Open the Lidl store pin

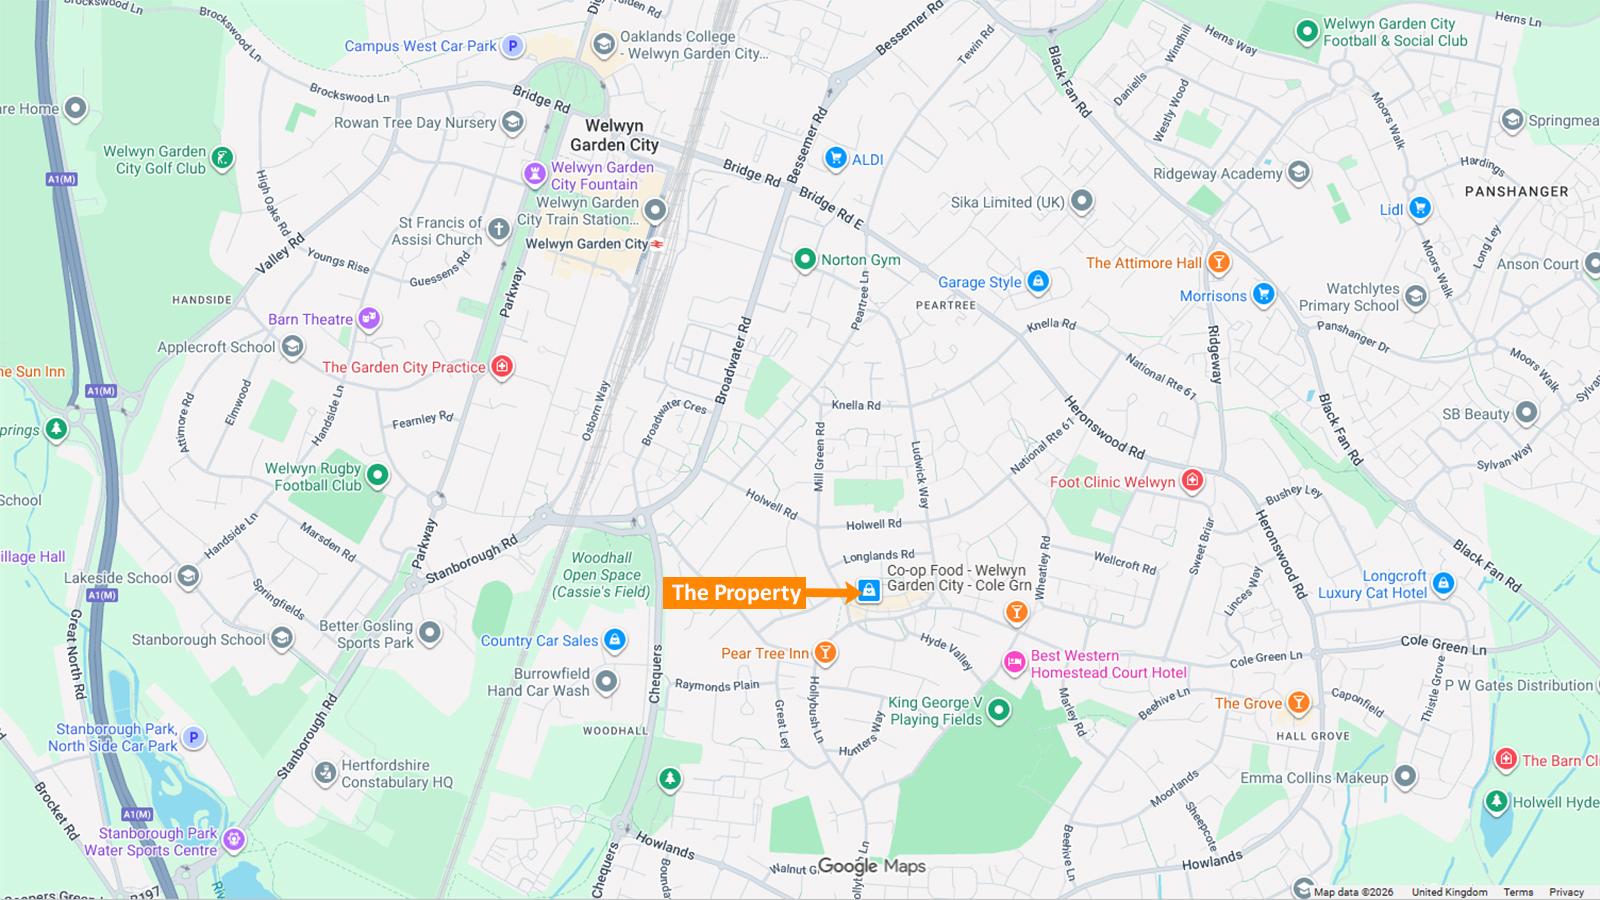(x=1419, y=209)
